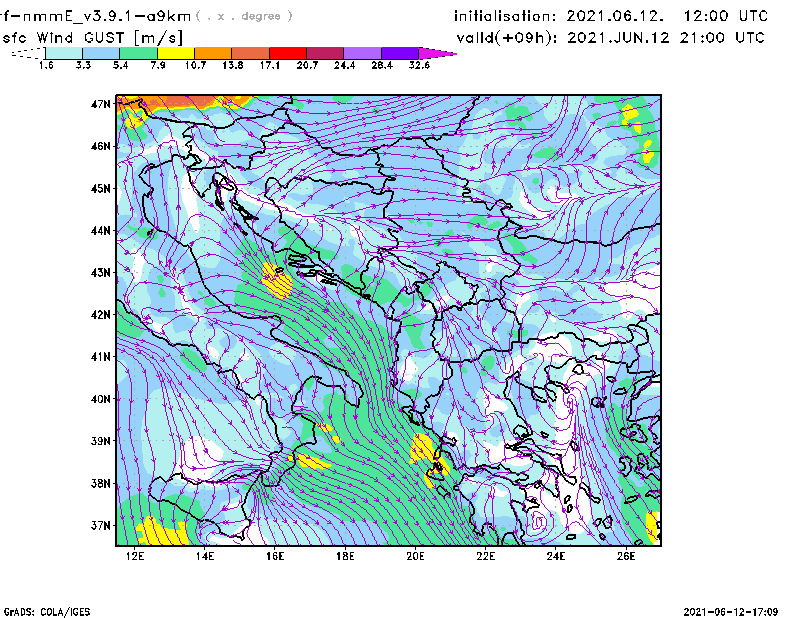800x618 pixels.
Task: Click the light blue 3.3–5.4 legend swatch
Action: point(101,53)
